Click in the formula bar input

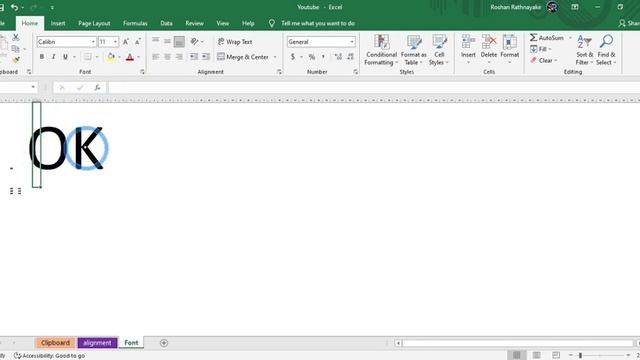click(373, 87)
